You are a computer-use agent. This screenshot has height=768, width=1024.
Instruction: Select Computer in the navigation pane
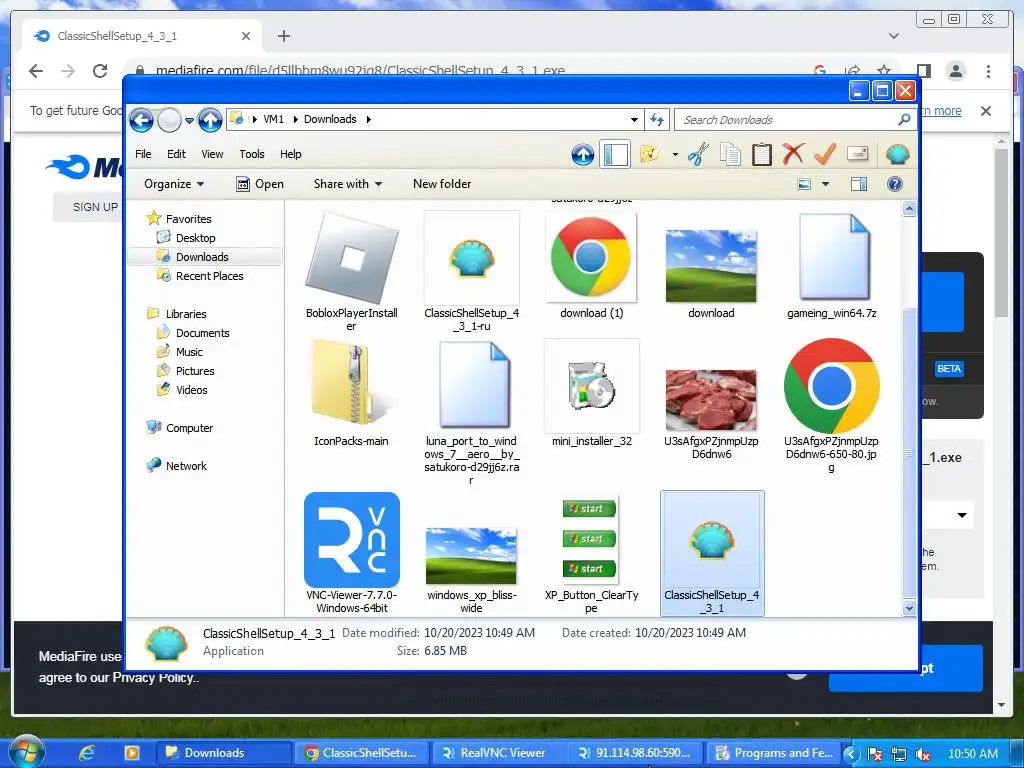tap(189, 428)
